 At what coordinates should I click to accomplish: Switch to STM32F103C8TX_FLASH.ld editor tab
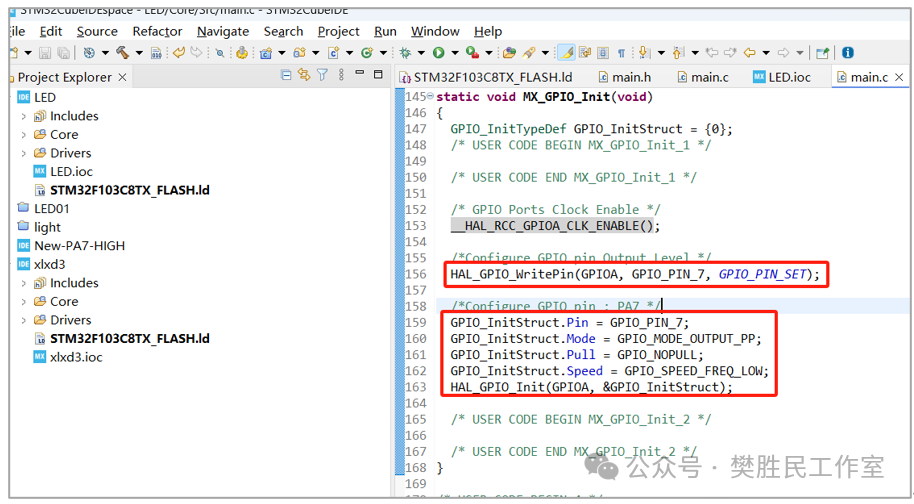[487, 77]
